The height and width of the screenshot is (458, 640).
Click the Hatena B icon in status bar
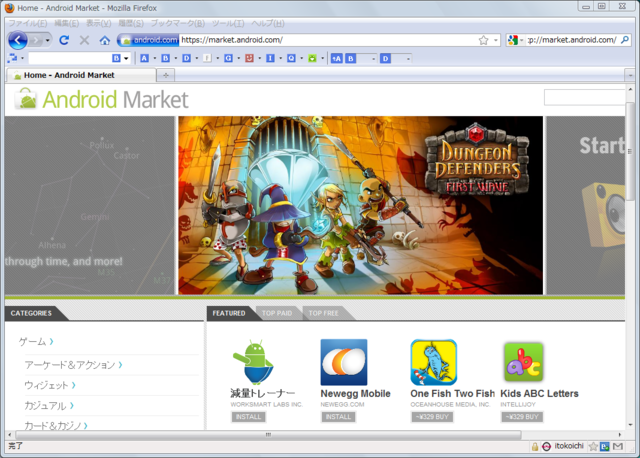(605, 447)
